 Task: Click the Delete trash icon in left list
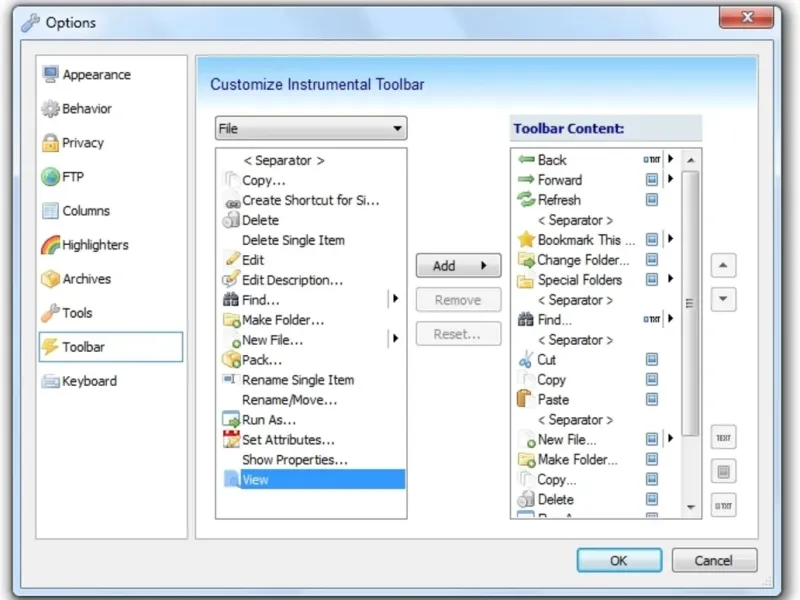(231, 220)
